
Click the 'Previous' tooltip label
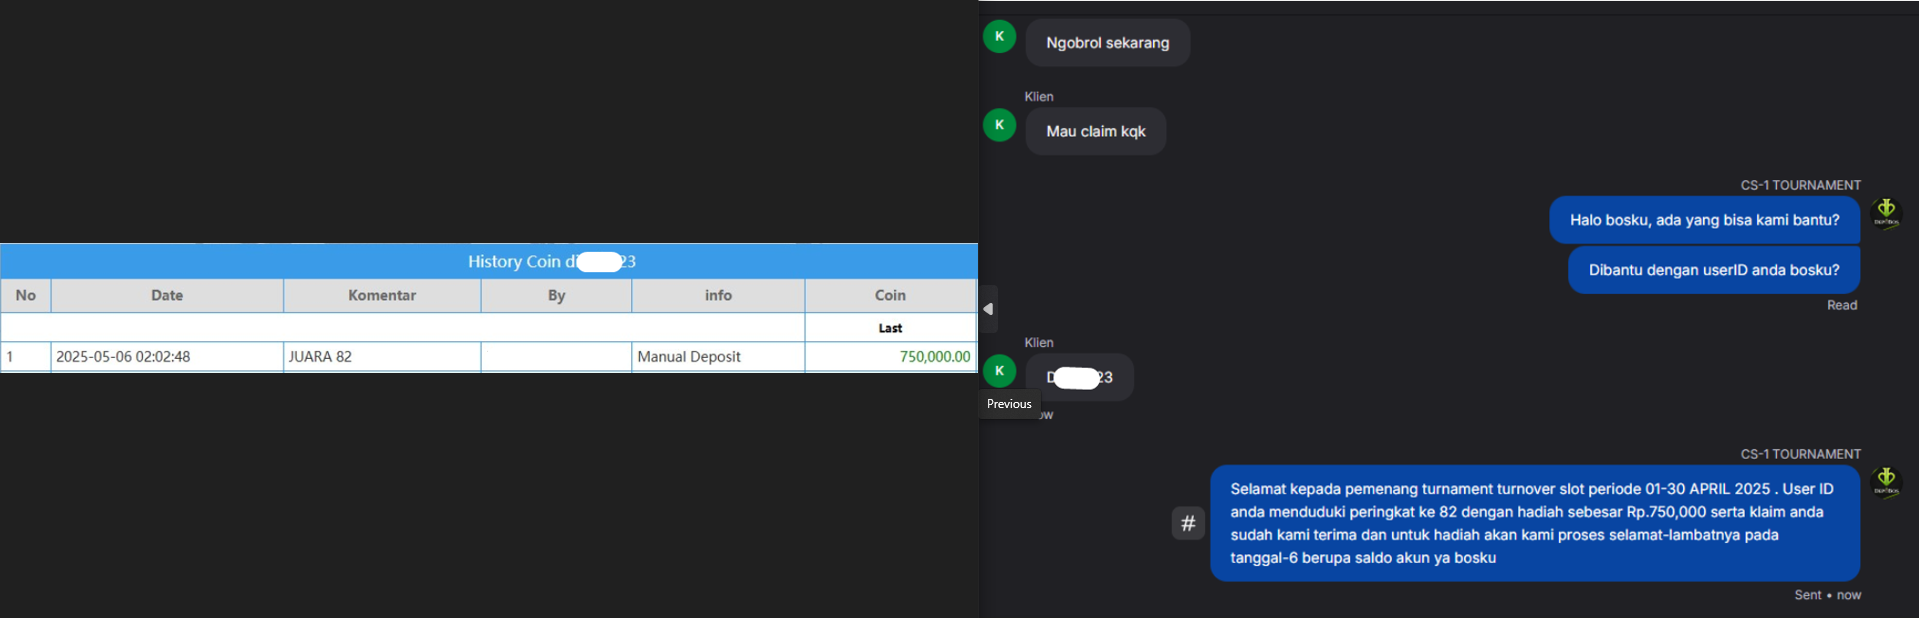click(1009, 404)
